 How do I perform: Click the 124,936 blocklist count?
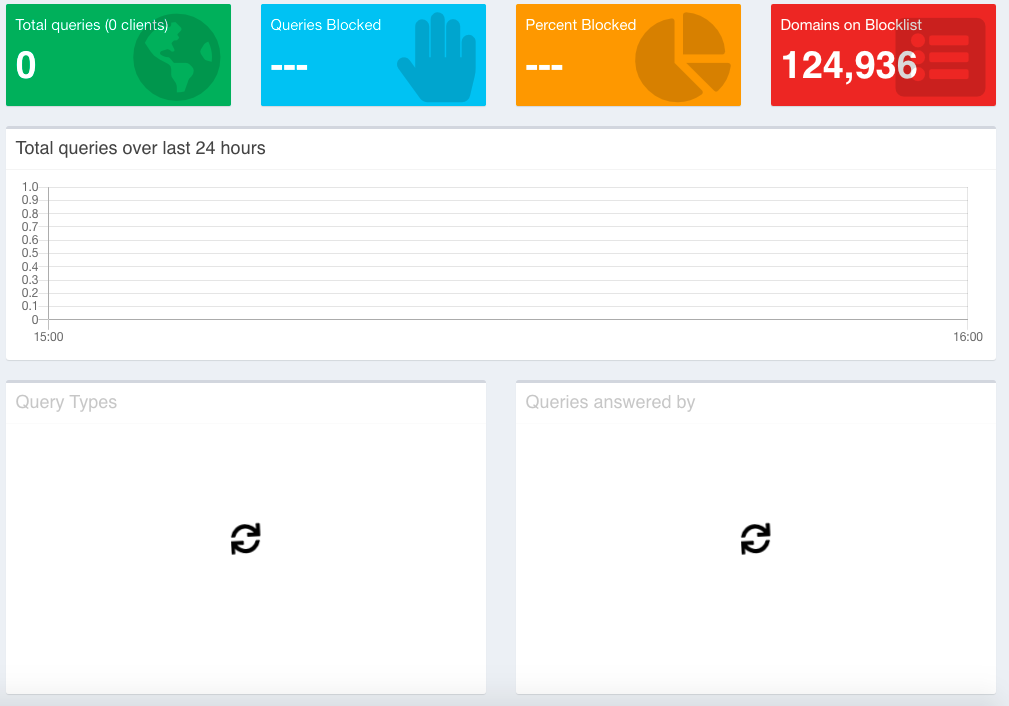point(849,66)
